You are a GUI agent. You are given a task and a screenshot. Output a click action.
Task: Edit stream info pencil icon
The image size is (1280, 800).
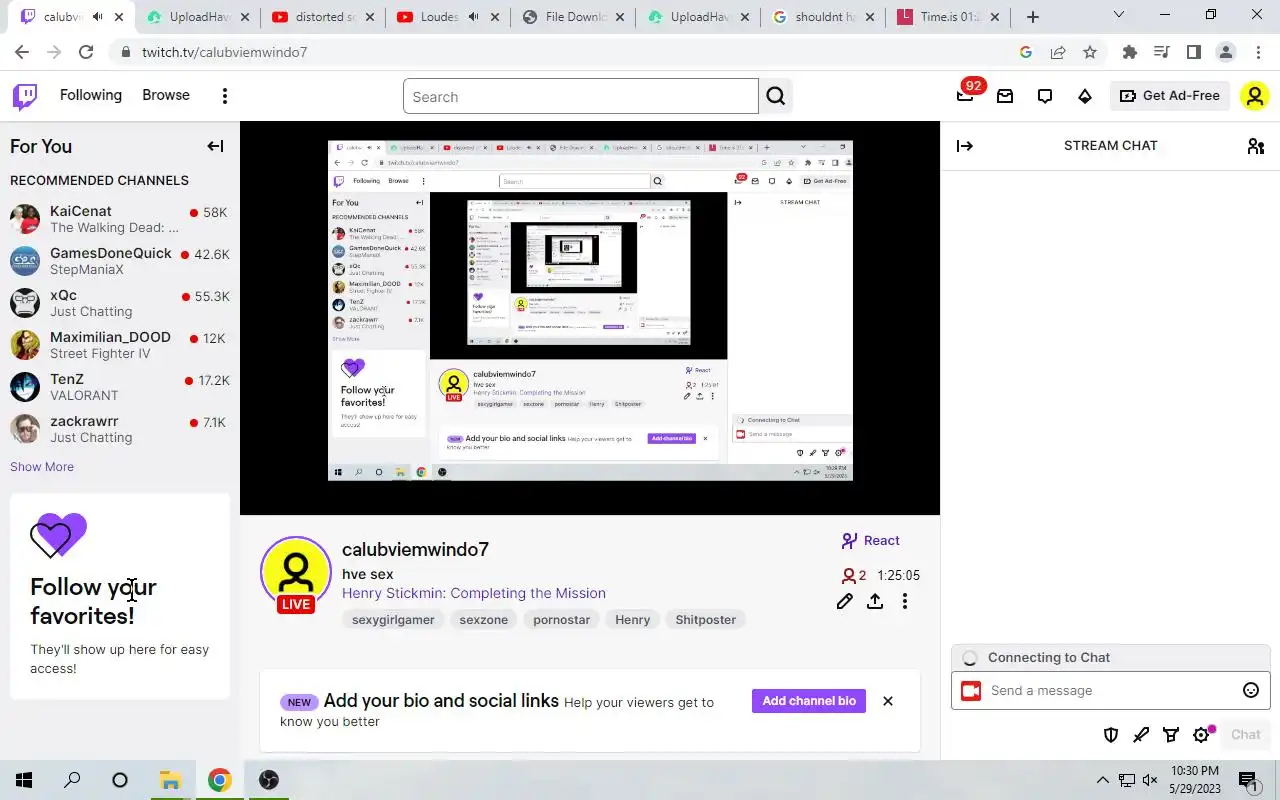point(845,601)
